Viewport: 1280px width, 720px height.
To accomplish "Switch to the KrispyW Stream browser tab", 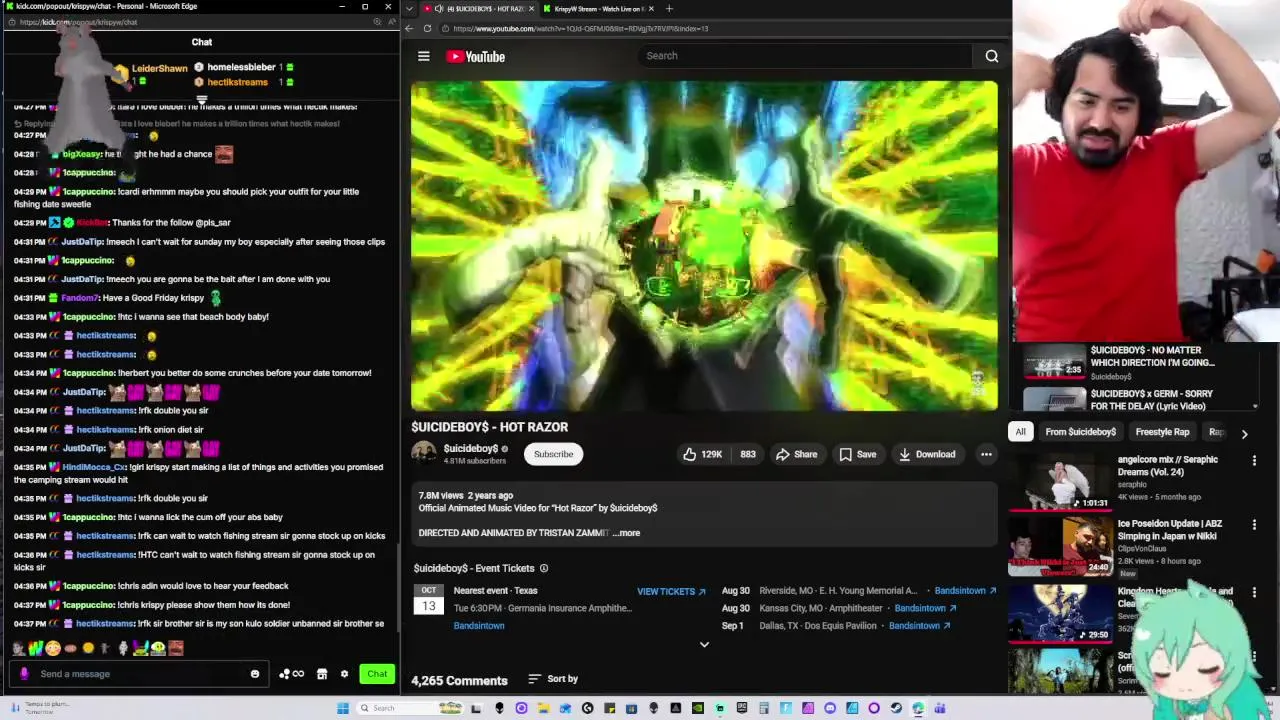I will coord(598,9).
